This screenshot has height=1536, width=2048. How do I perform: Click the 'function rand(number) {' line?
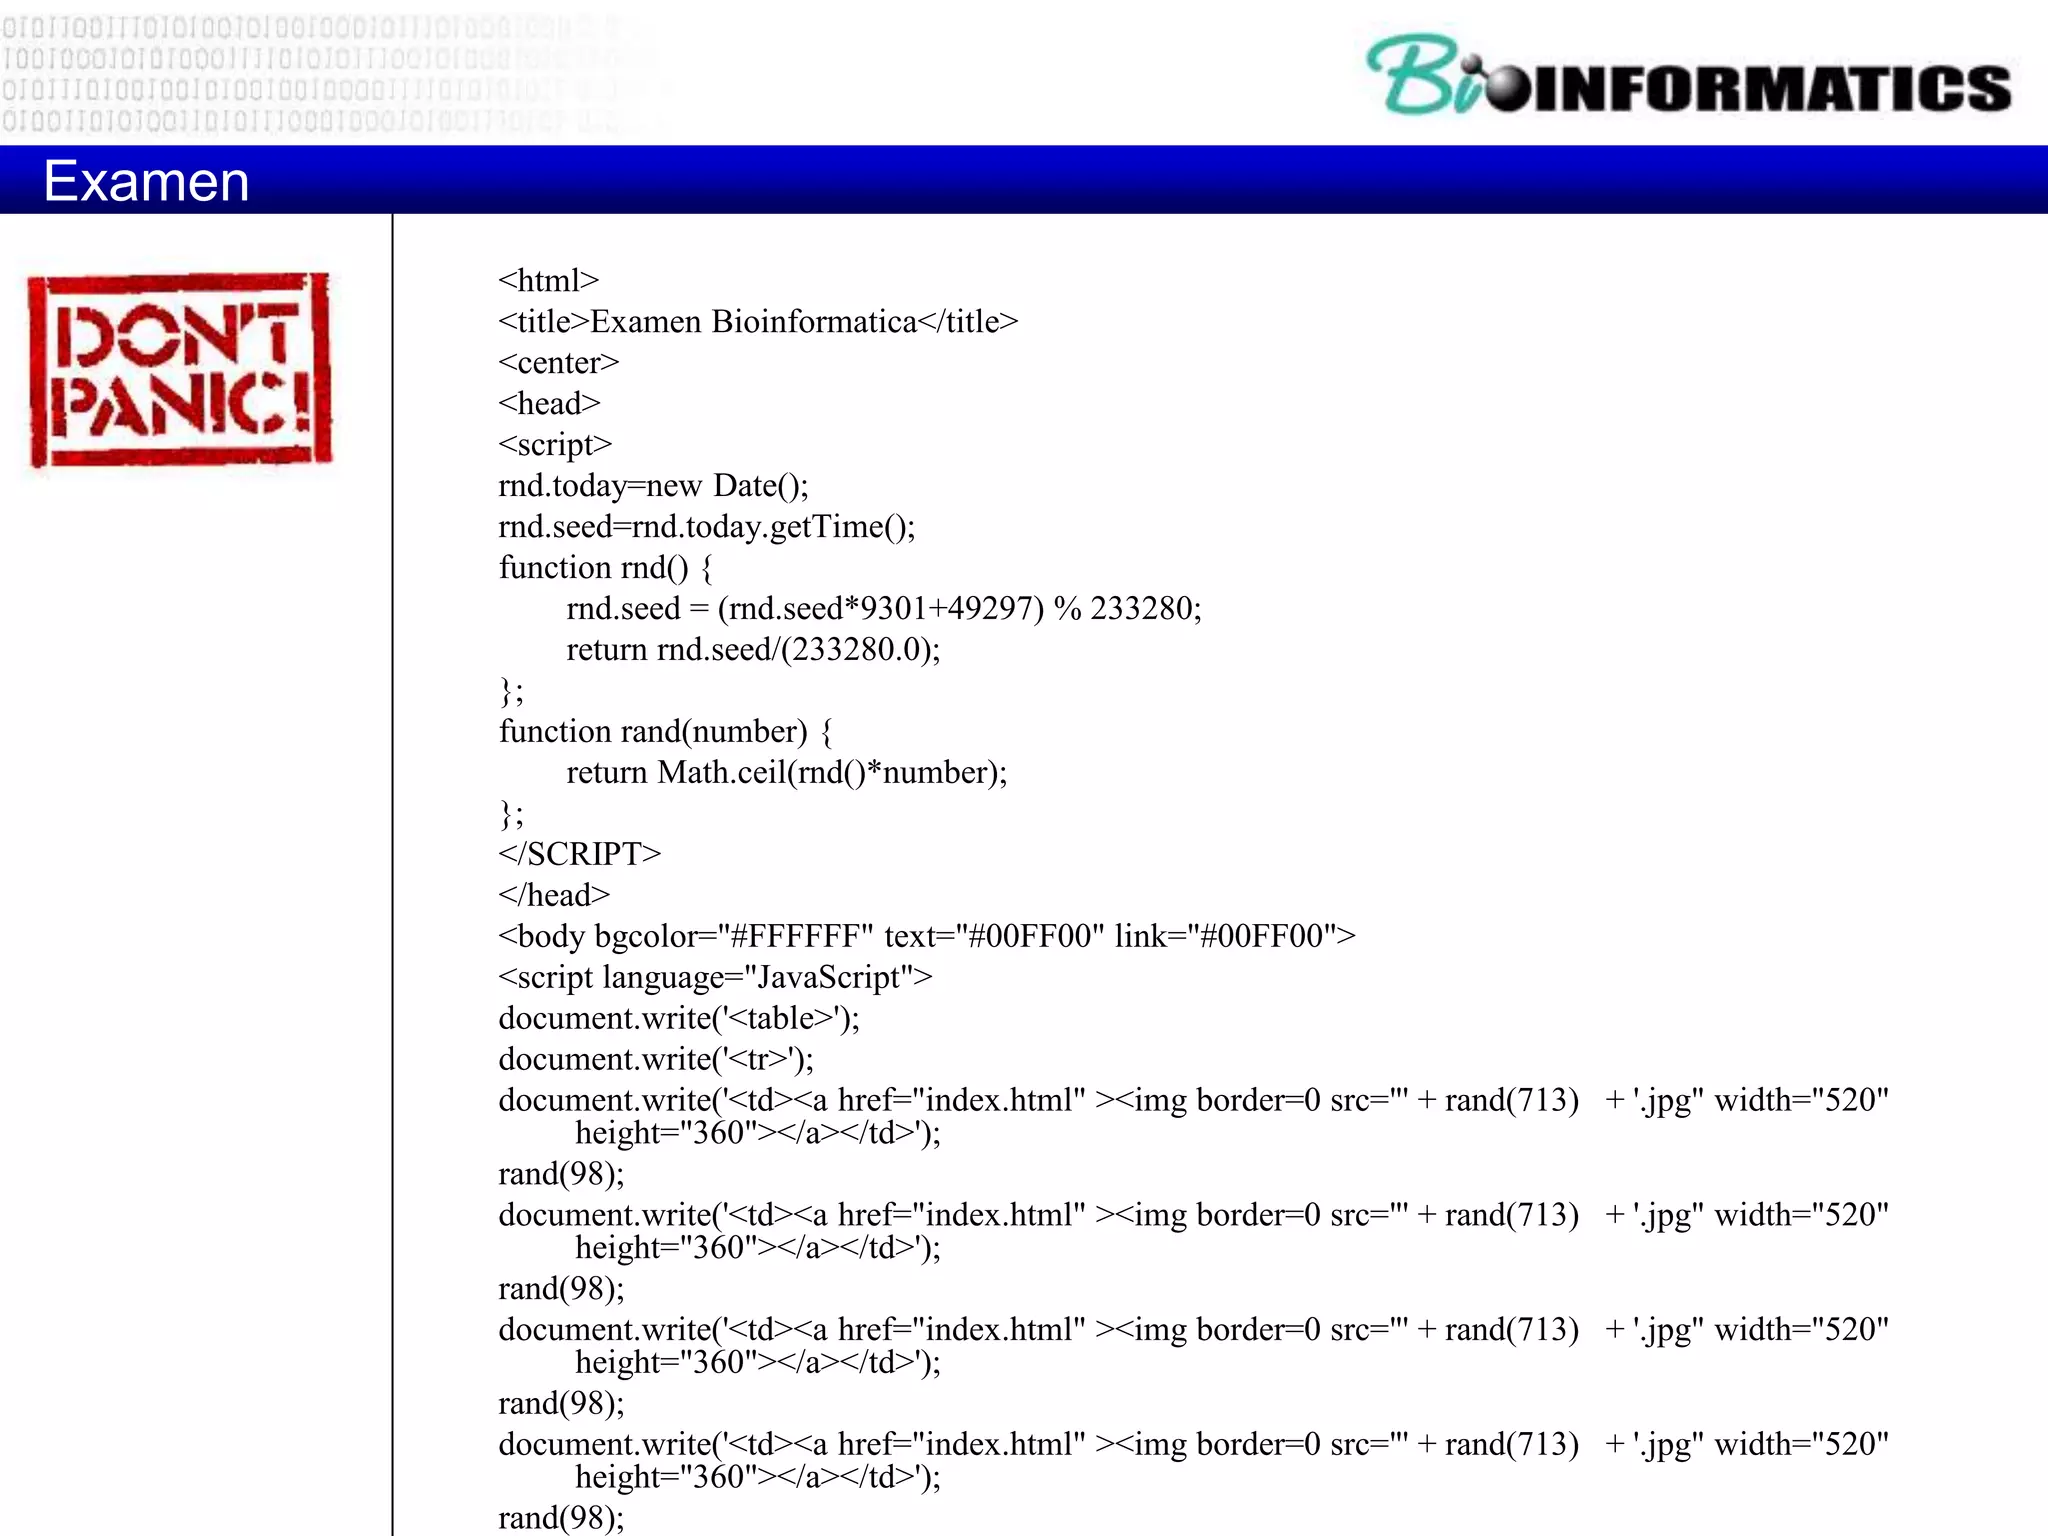coord(665,732)
